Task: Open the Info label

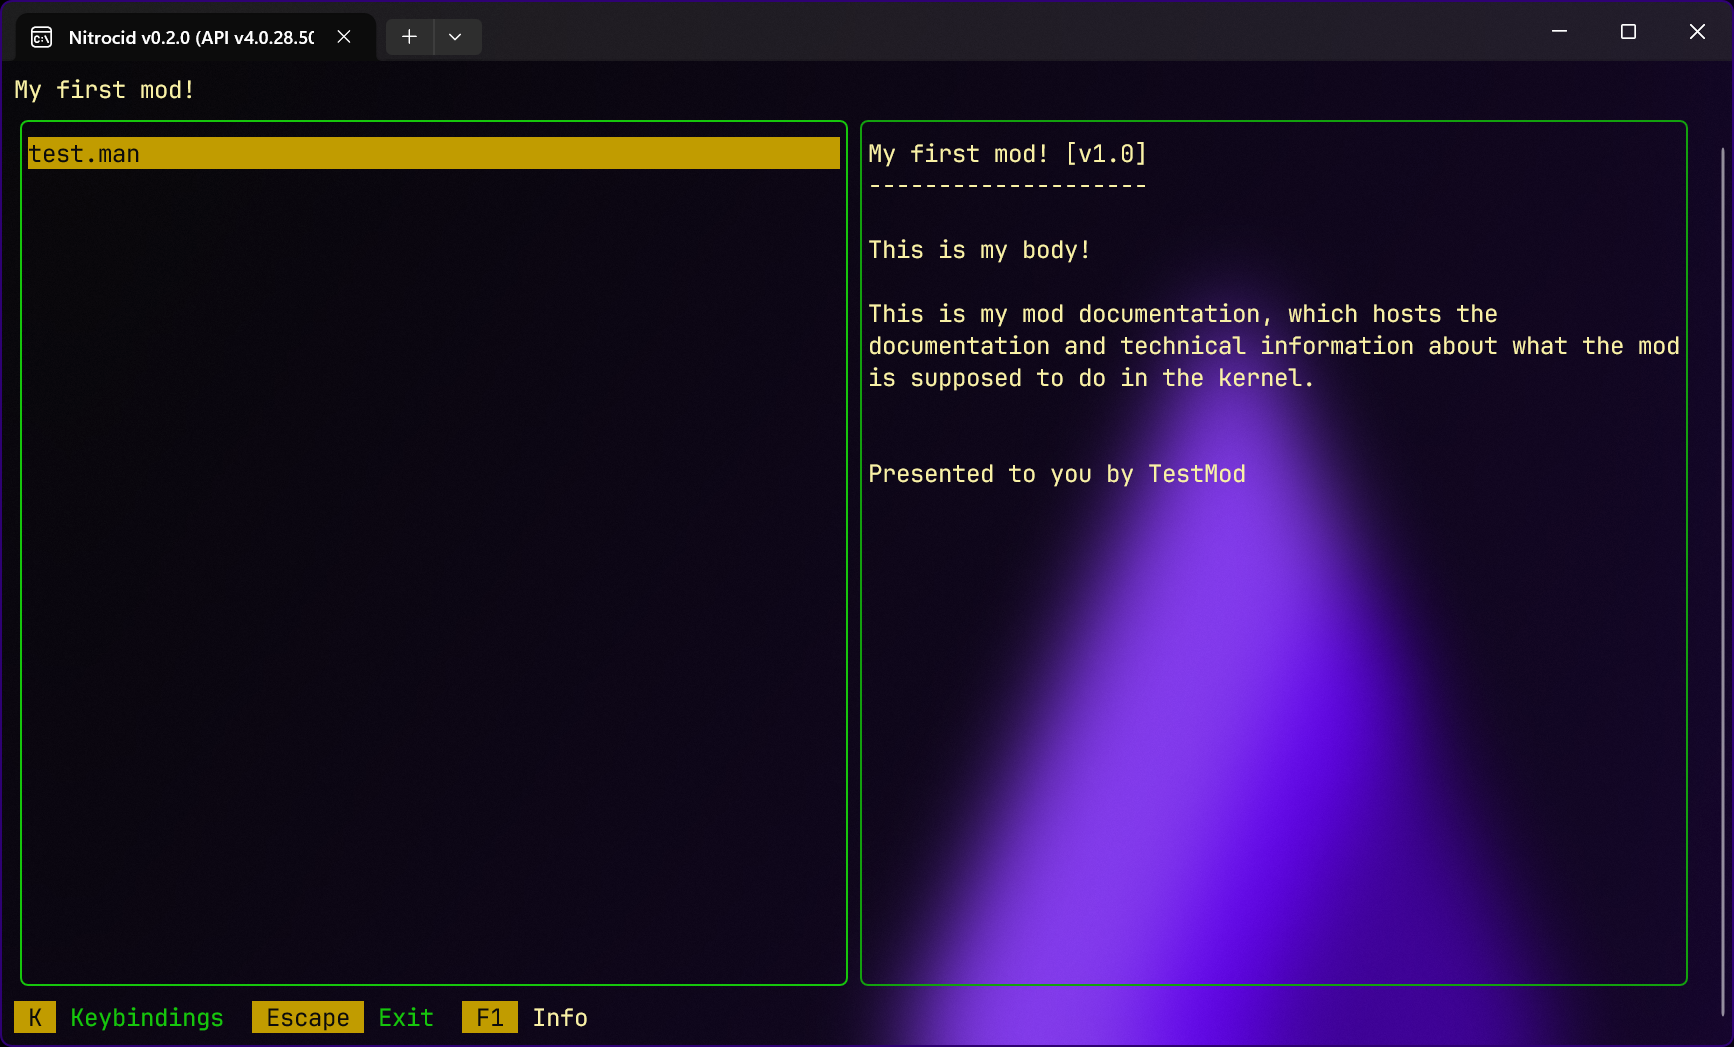Action: click(x=560, y=1018)
